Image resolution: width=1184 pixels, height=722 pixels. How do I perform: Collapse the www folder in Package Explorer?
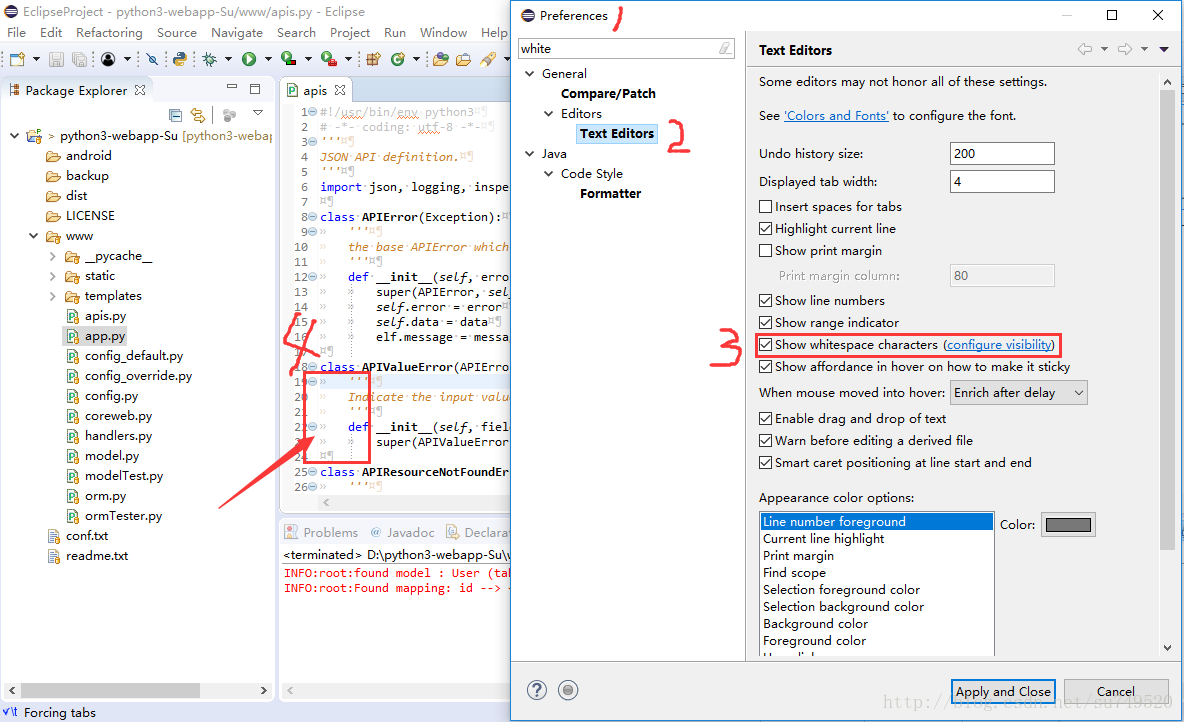[x=33, y=236]
